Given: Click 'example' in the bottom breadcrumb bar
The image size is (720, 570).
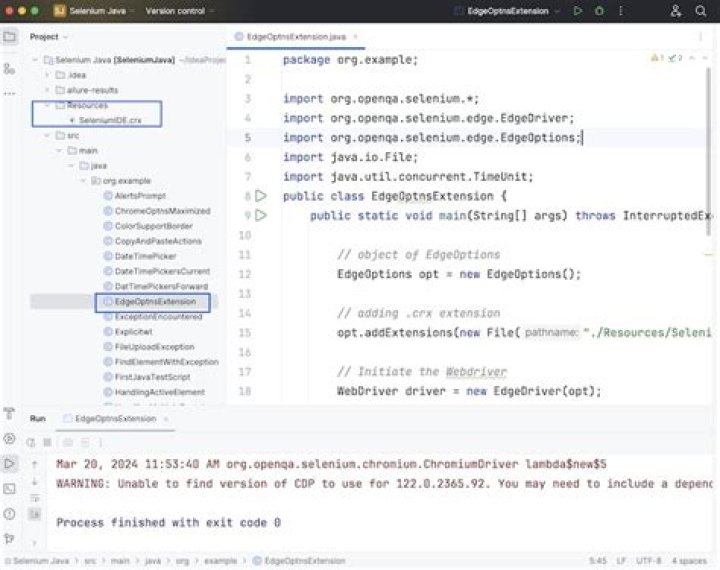Looking at the screenshot, I should (x=220, y=561).
